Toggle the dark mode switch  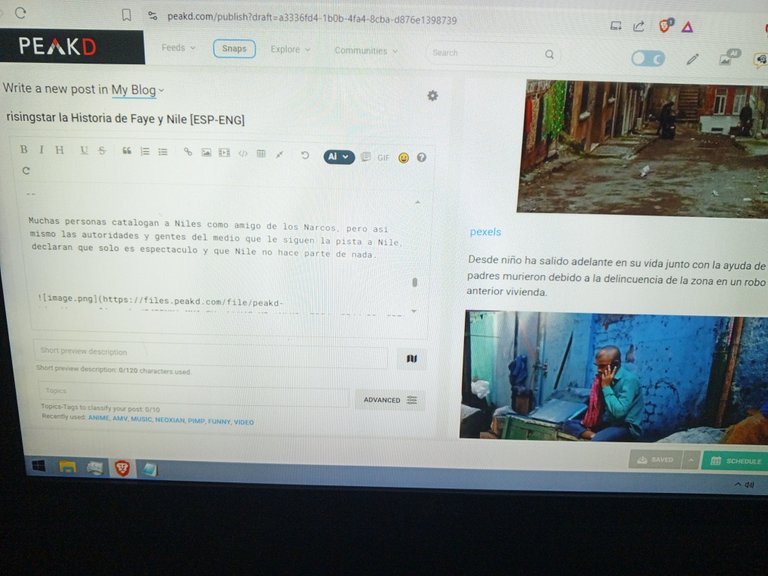pos(648,59)
